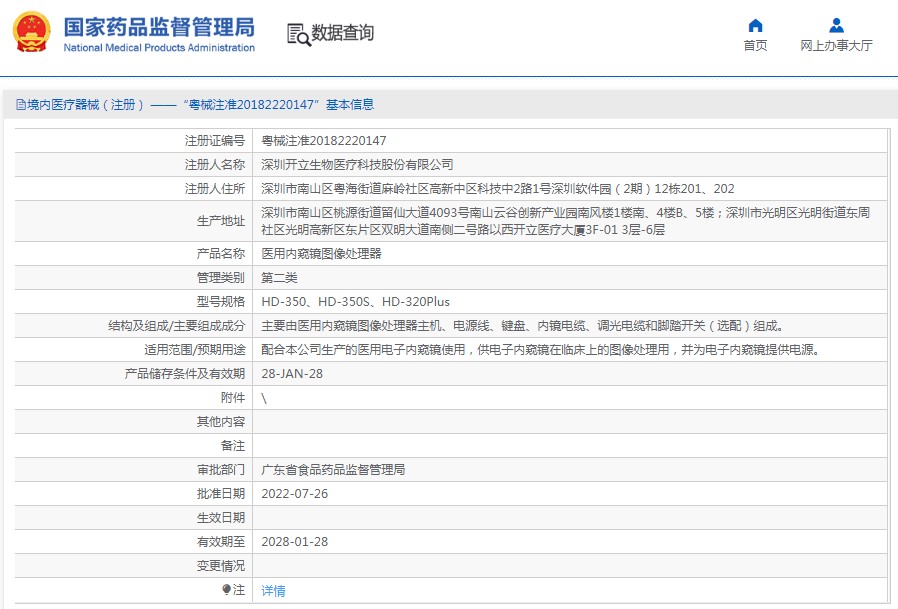Click the 注册人名称 label
The image size is (898, 609).
[x=214, y=164]
